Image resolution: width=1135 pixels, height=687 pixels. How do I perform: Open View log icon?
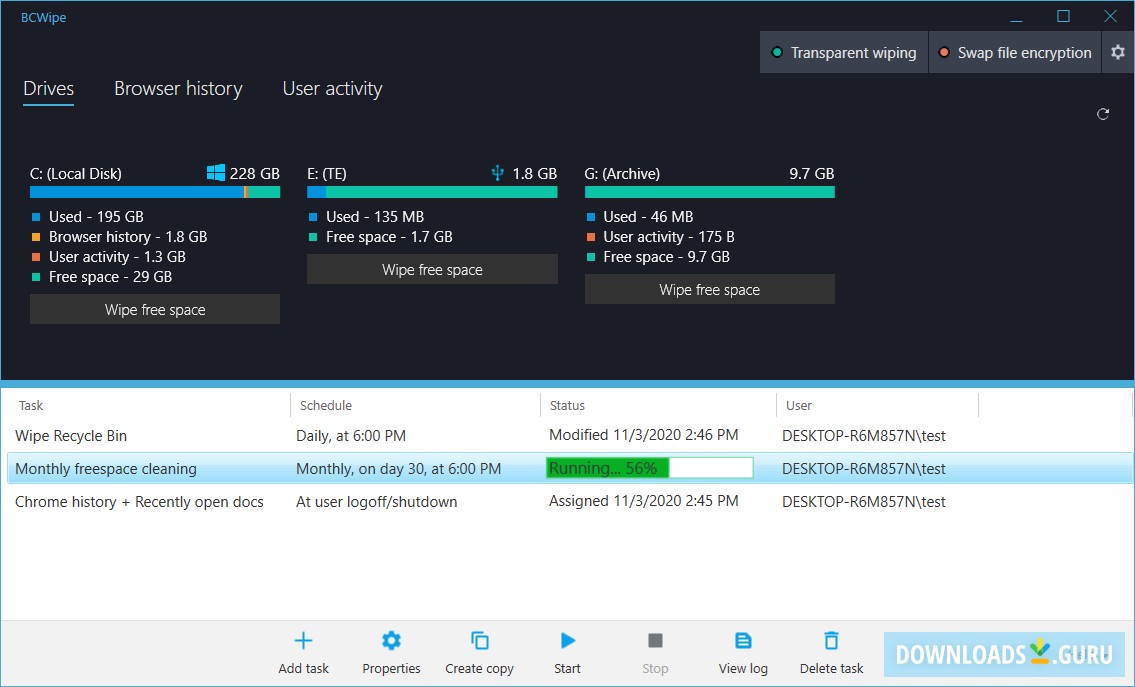pyautogui.click(x=743, y=641)
